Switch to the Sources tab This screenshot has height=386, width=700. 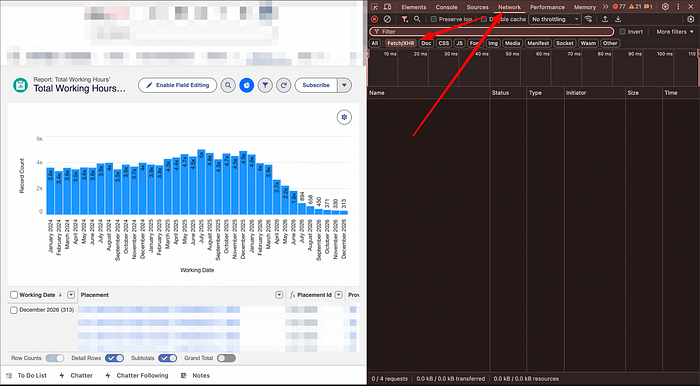(478, 7)
